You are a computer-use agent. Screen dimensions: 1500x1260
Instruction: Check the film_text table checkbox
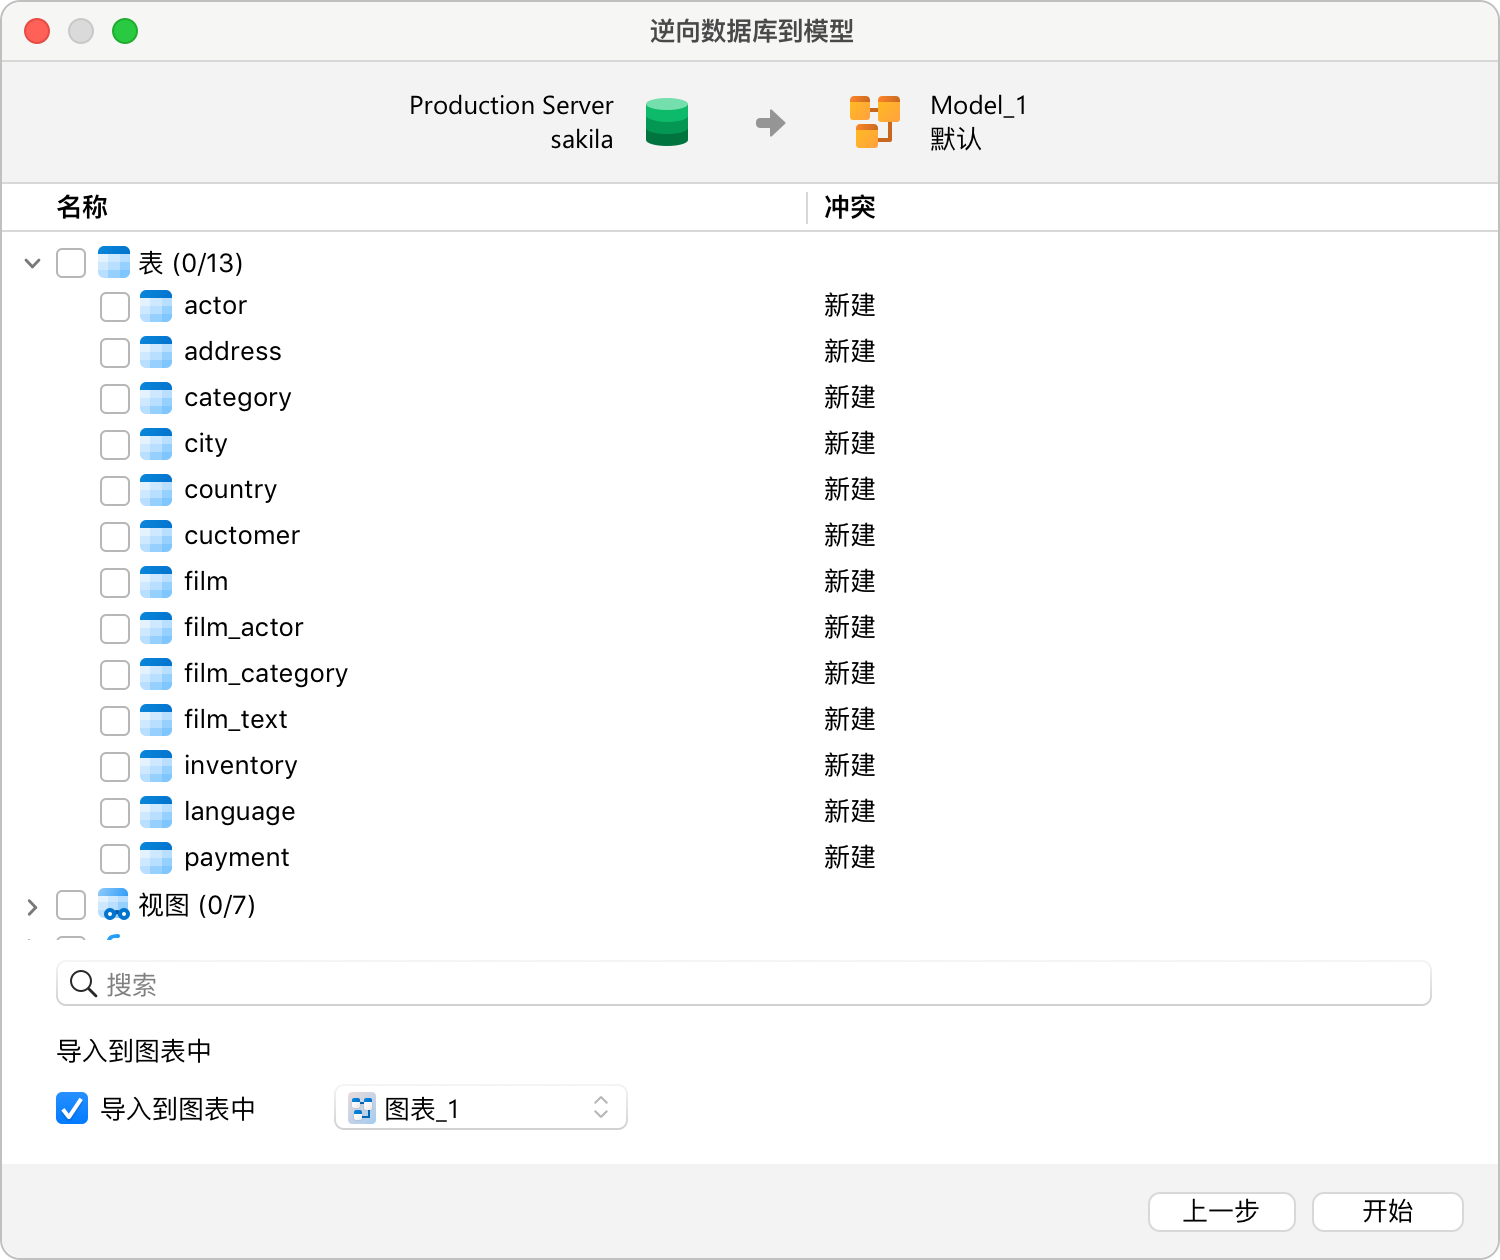click(x=115, y=721)
